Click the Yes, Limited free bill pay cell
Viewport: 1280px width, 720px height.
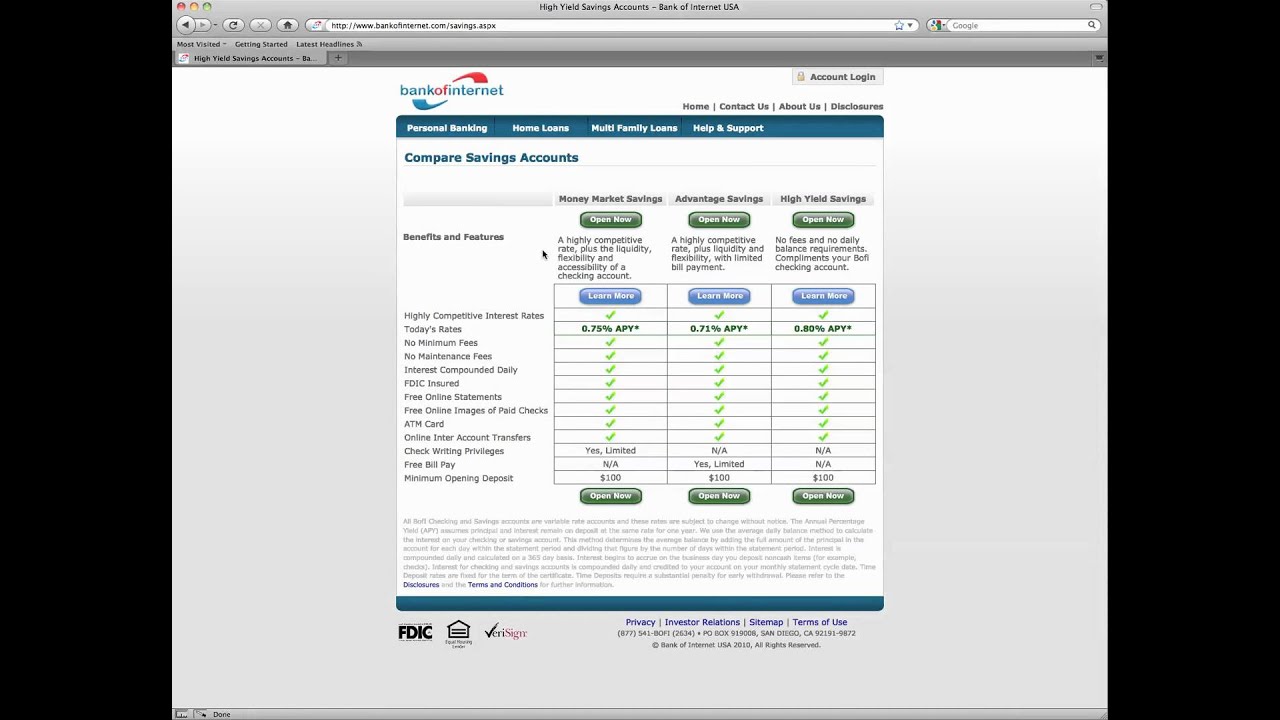(x=719, y=464)
